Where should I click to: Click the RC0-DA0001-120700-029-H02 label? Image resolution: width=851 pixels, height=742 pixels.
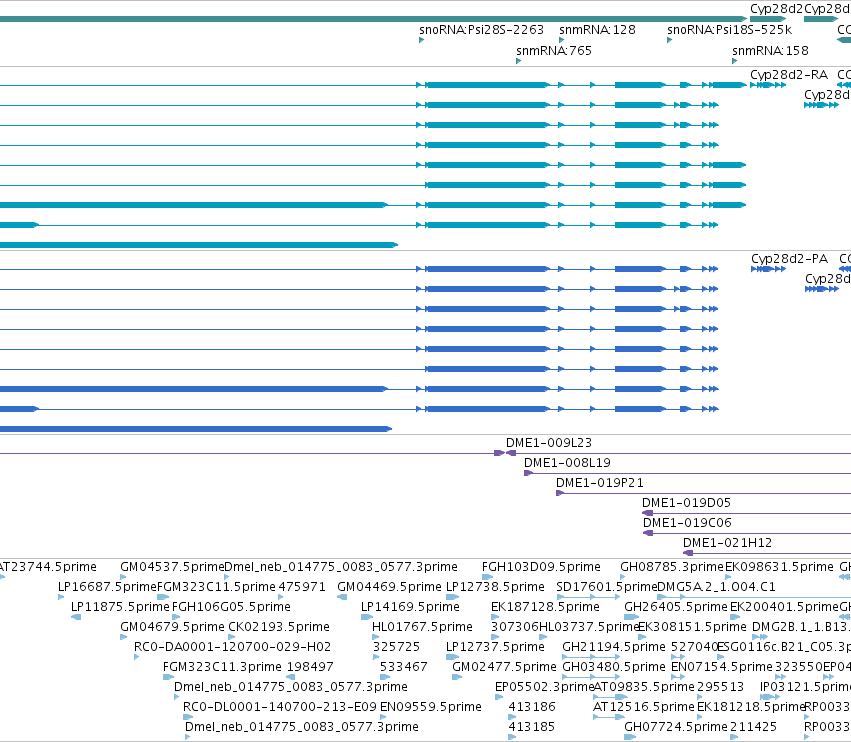point(232,648)
